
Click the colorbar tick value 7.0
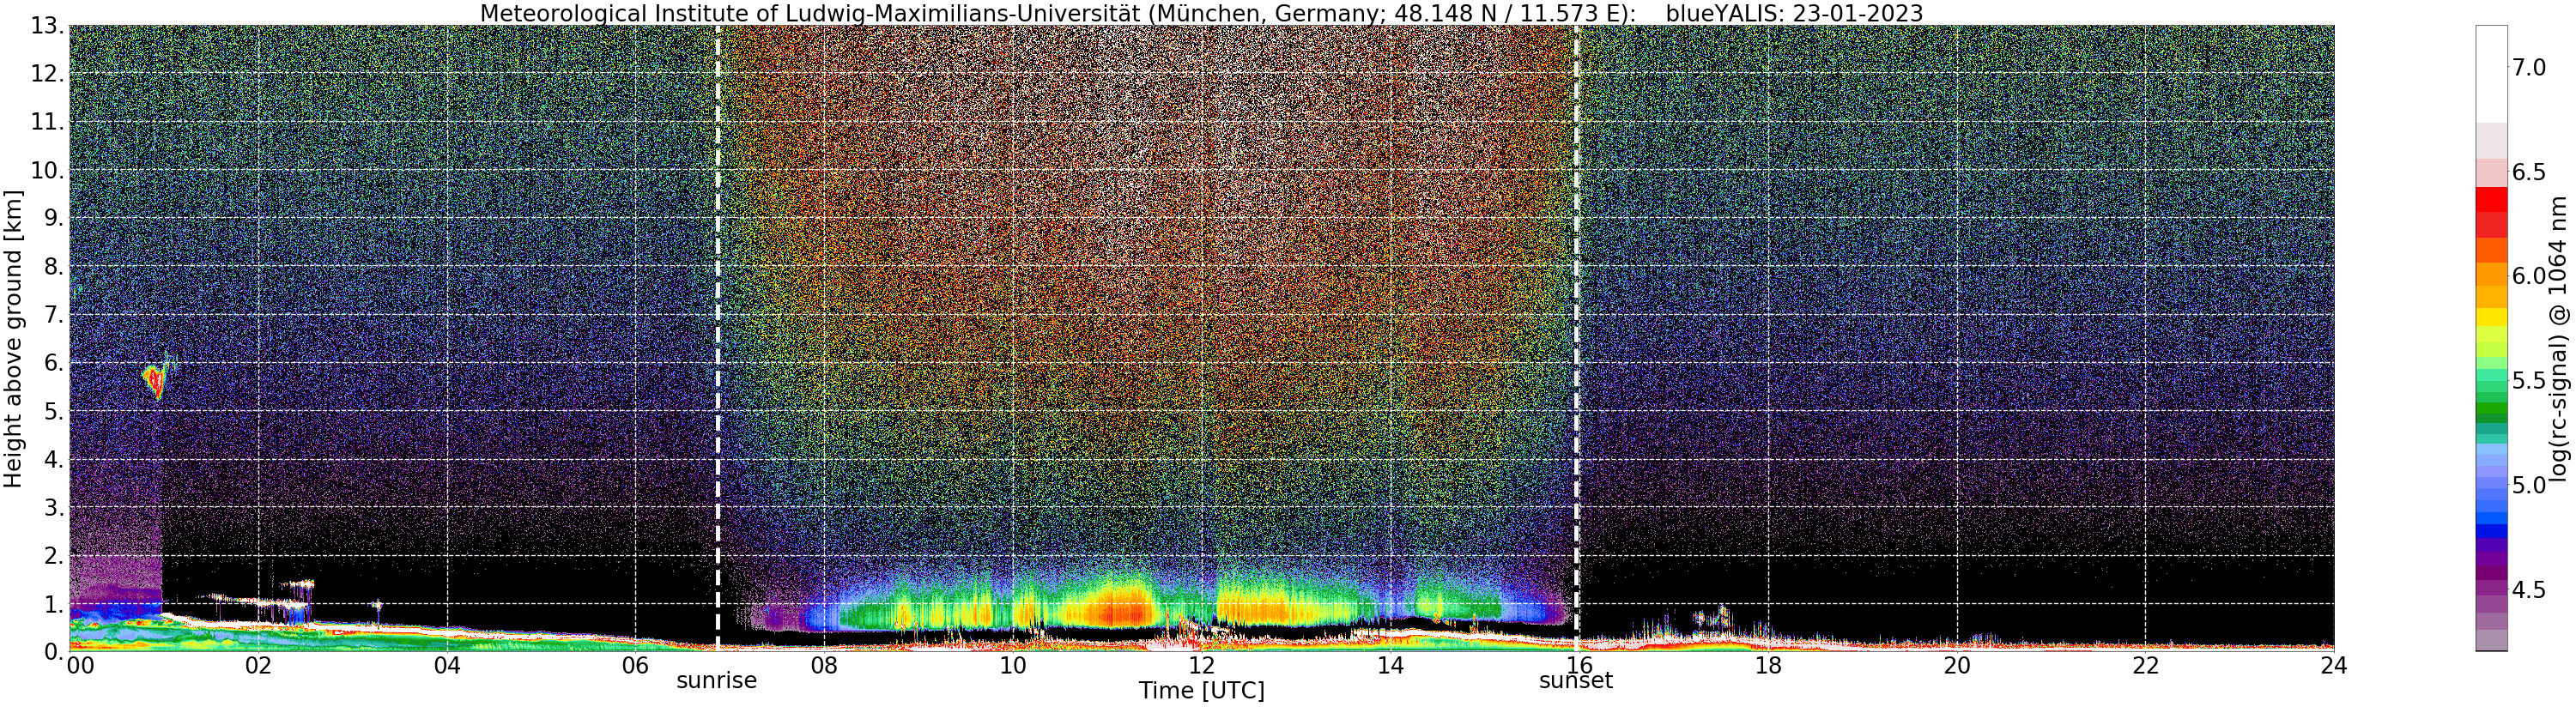(x=2527, y=67)
